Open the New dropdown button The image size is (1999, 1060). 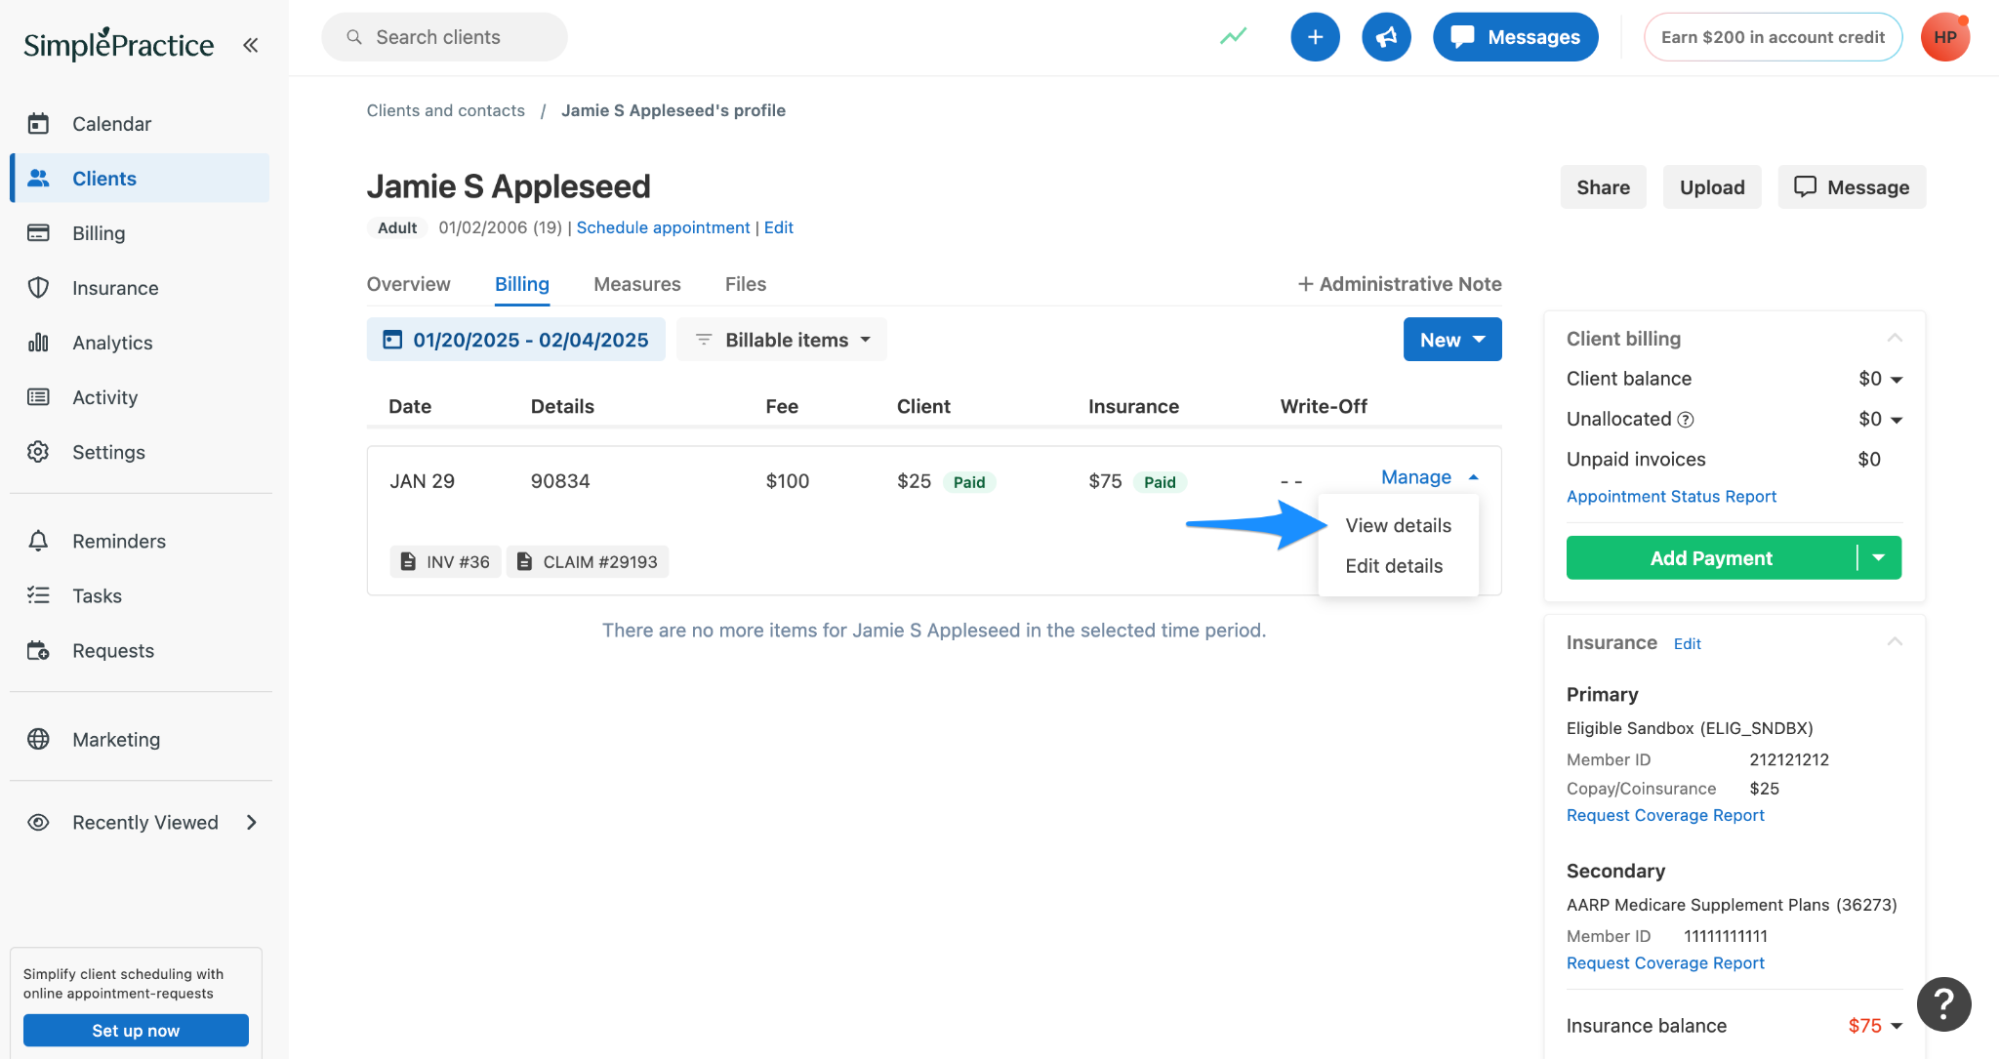(1452, 340)
